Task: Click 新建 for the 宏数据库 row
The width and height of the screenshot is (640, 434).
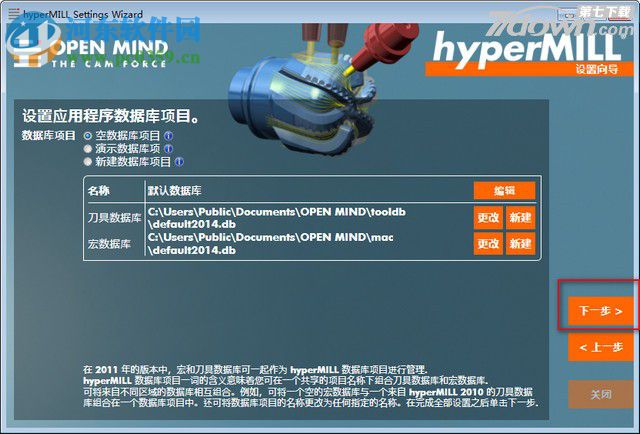Action: click(520, 244)
